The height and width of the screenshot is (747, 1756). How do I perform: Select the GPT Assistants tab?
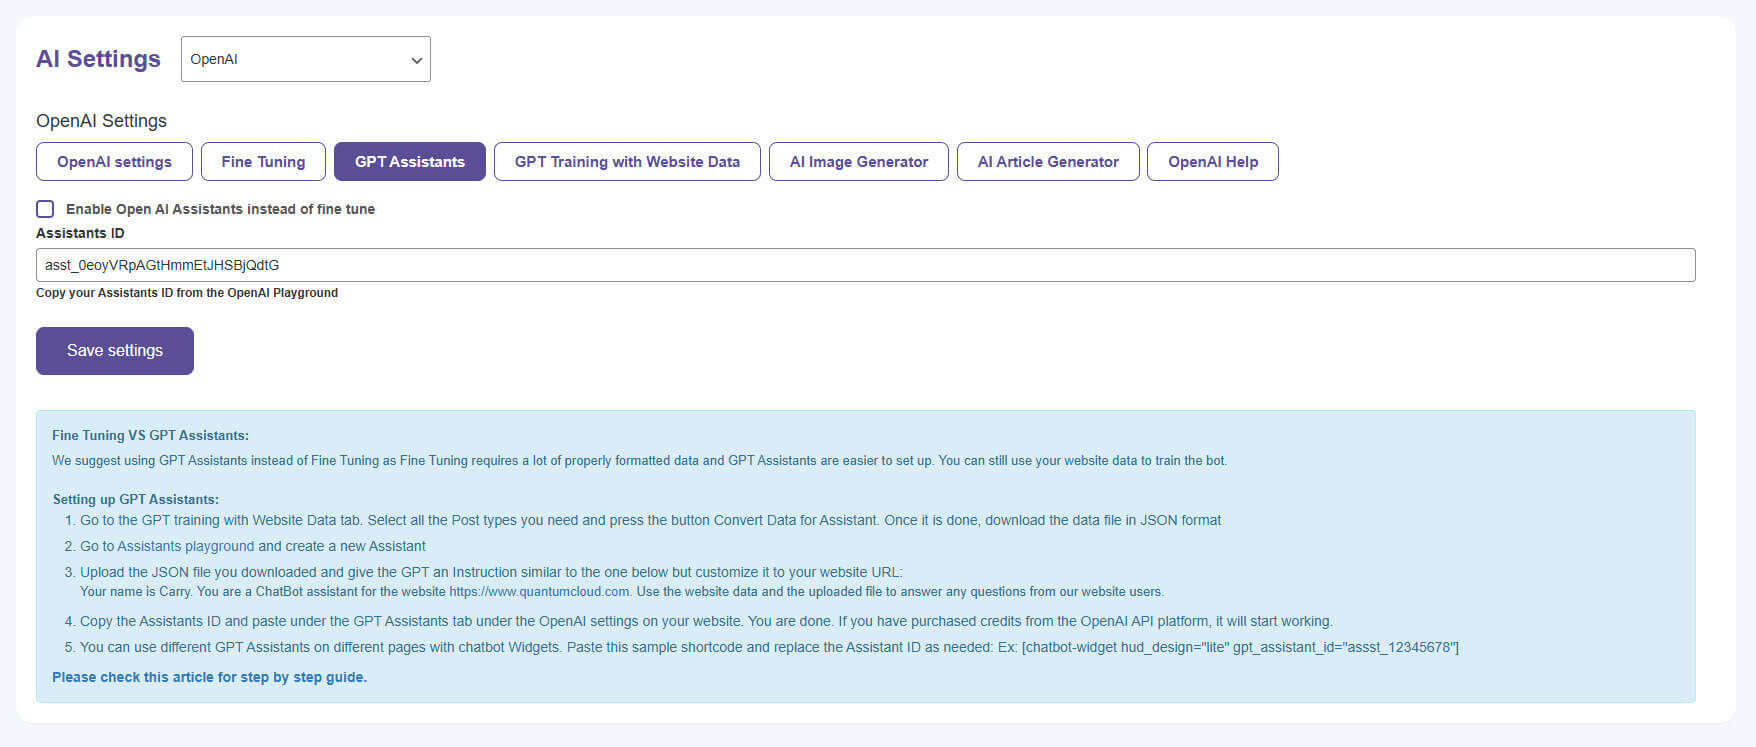410,162
